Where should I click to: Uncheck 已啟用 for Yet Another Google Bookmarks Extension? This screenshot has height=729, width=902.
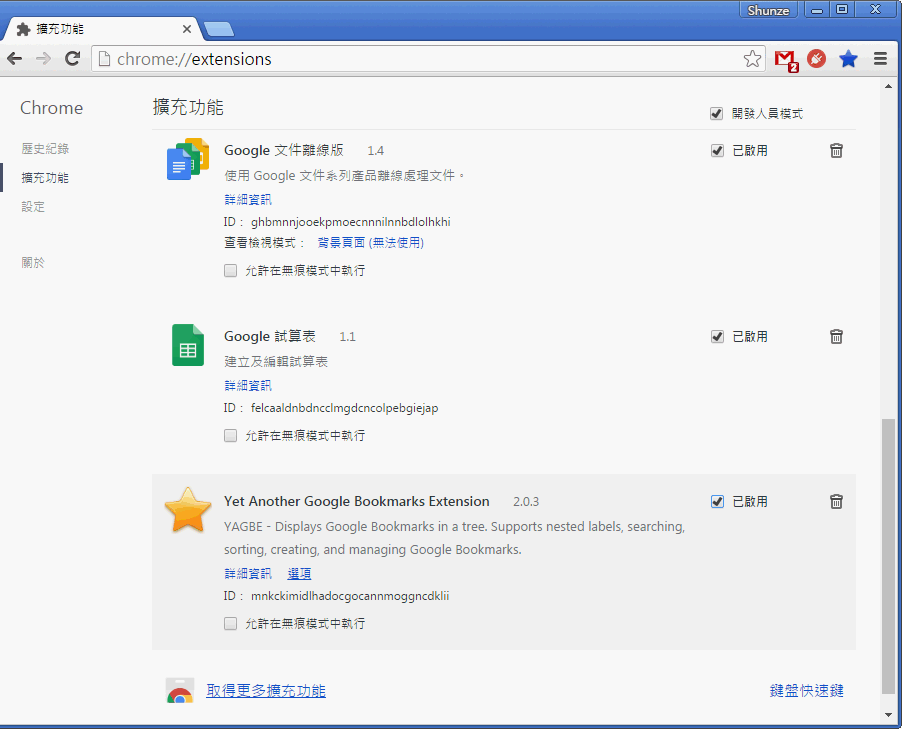(x=717, y=502)
